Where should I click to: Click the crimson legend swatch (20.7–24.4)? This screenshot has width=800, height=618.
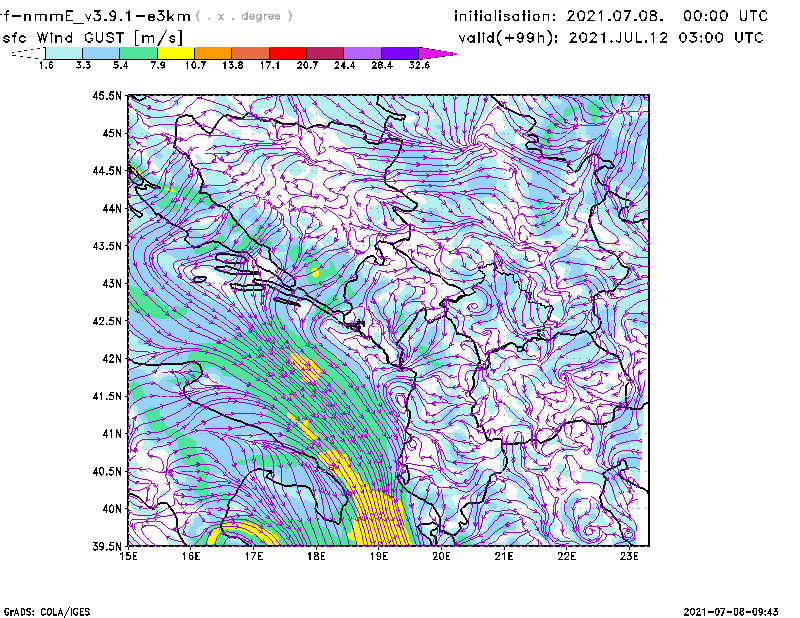[325, 53]
